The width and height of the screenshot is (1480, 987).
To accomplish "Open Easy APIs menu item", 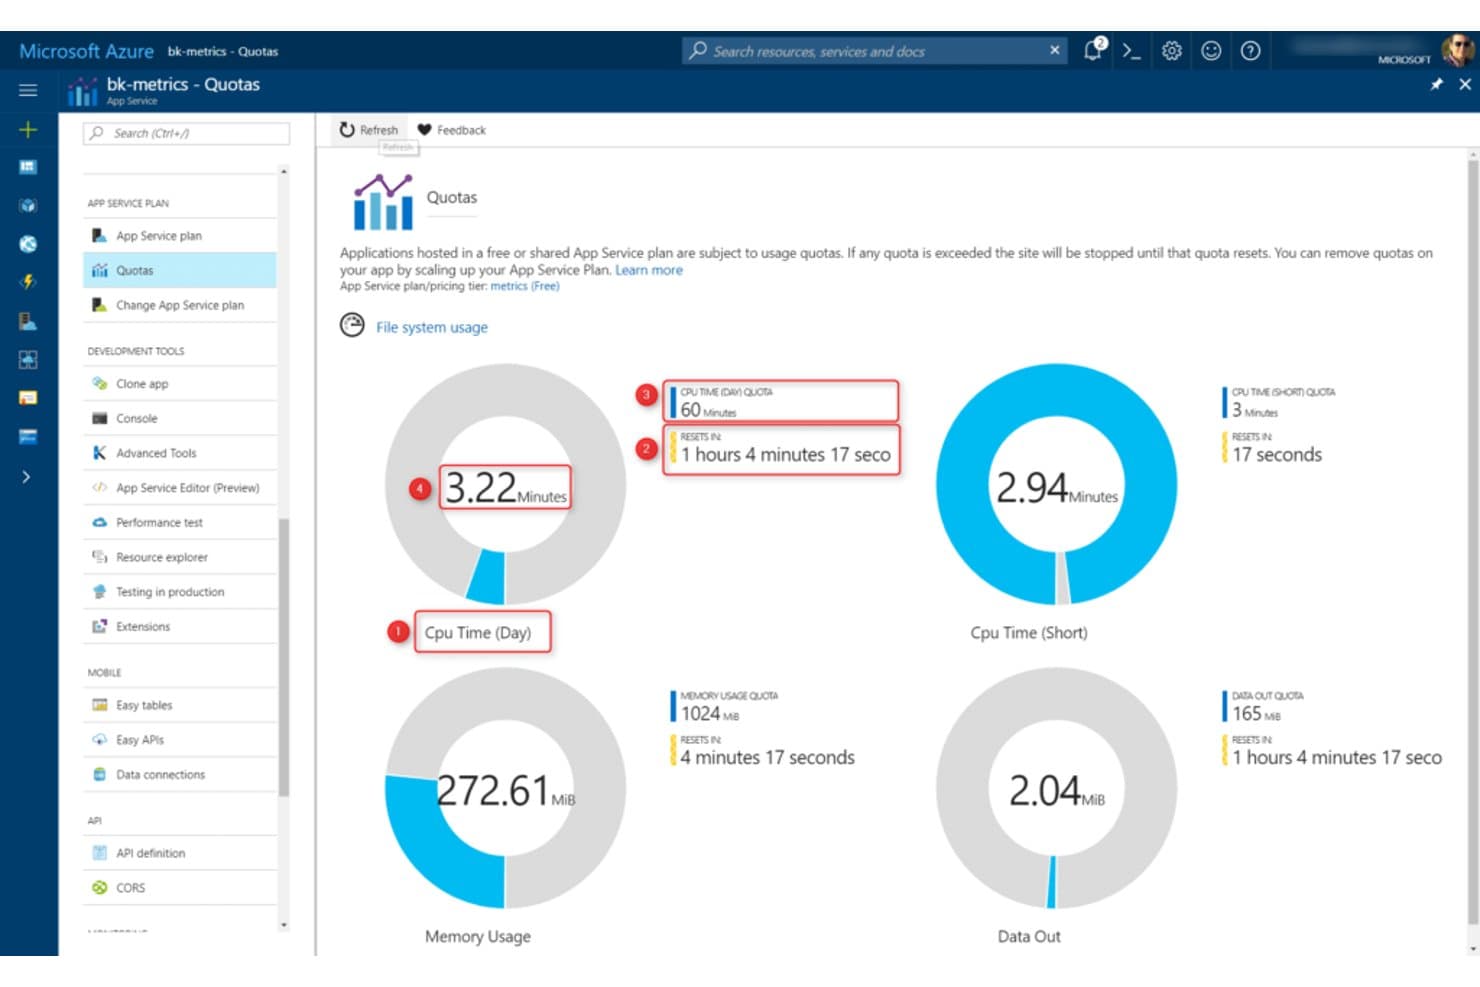I will (x=180, y=740).
